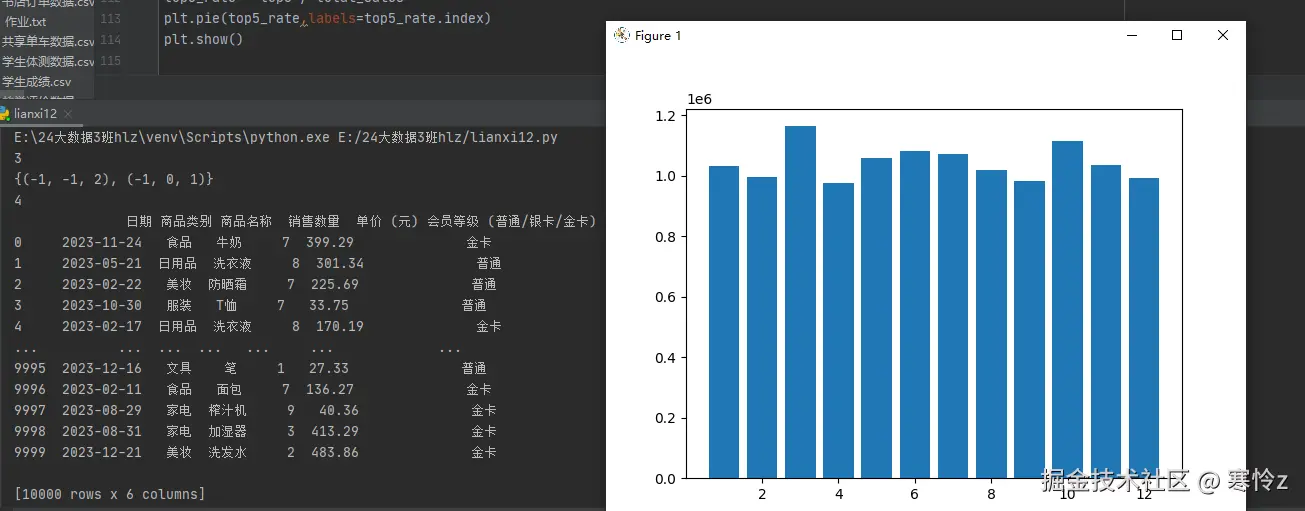1305x511 pixels.
Task: Click the 防晒霜 product cell
Action: [227, 284]
